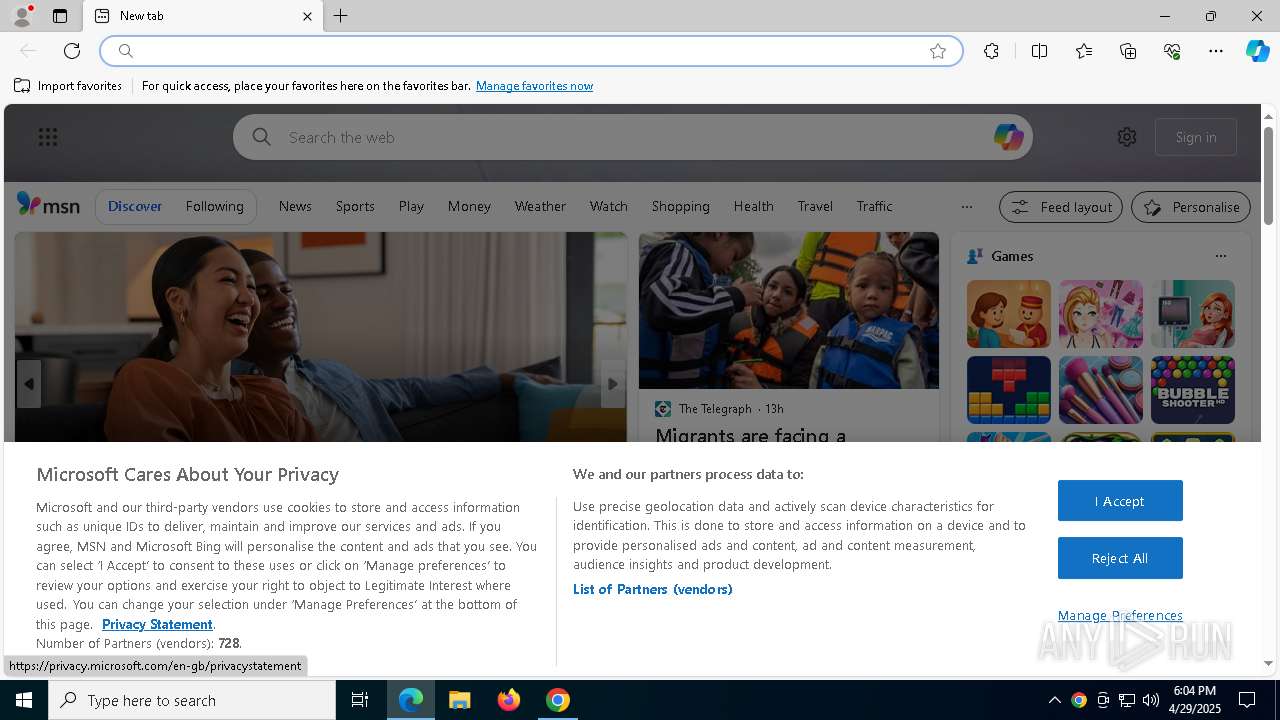1280x720 pixels.
Task: Open the Traffic category
Action: tap(874, 206)
